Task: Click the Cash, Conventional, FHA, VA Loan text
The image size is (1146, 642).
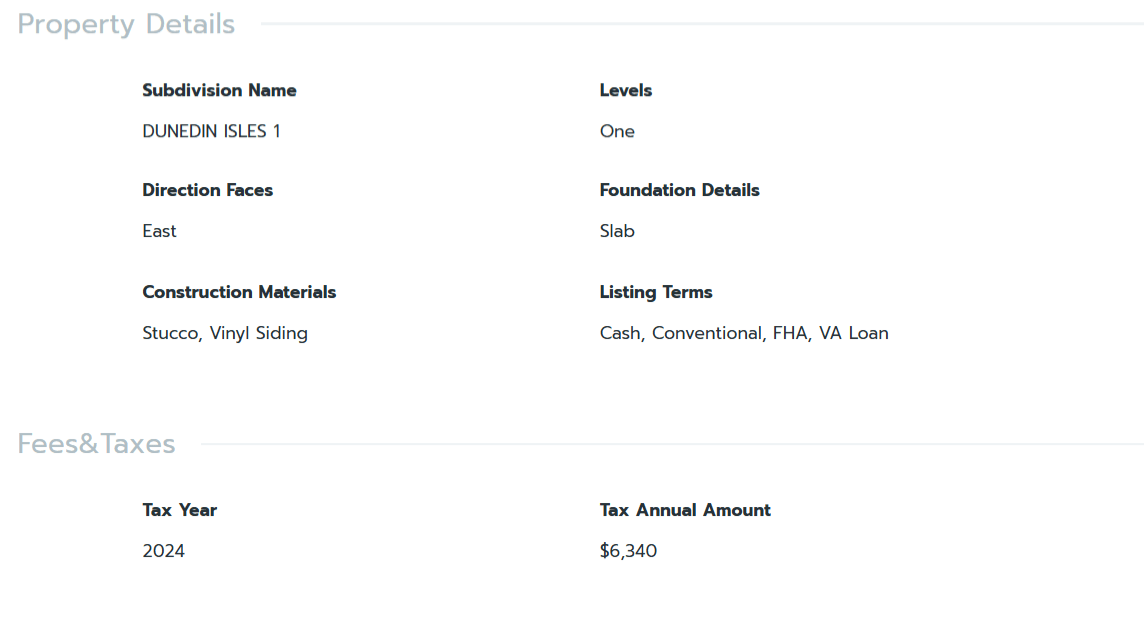Action: point(744,333)
